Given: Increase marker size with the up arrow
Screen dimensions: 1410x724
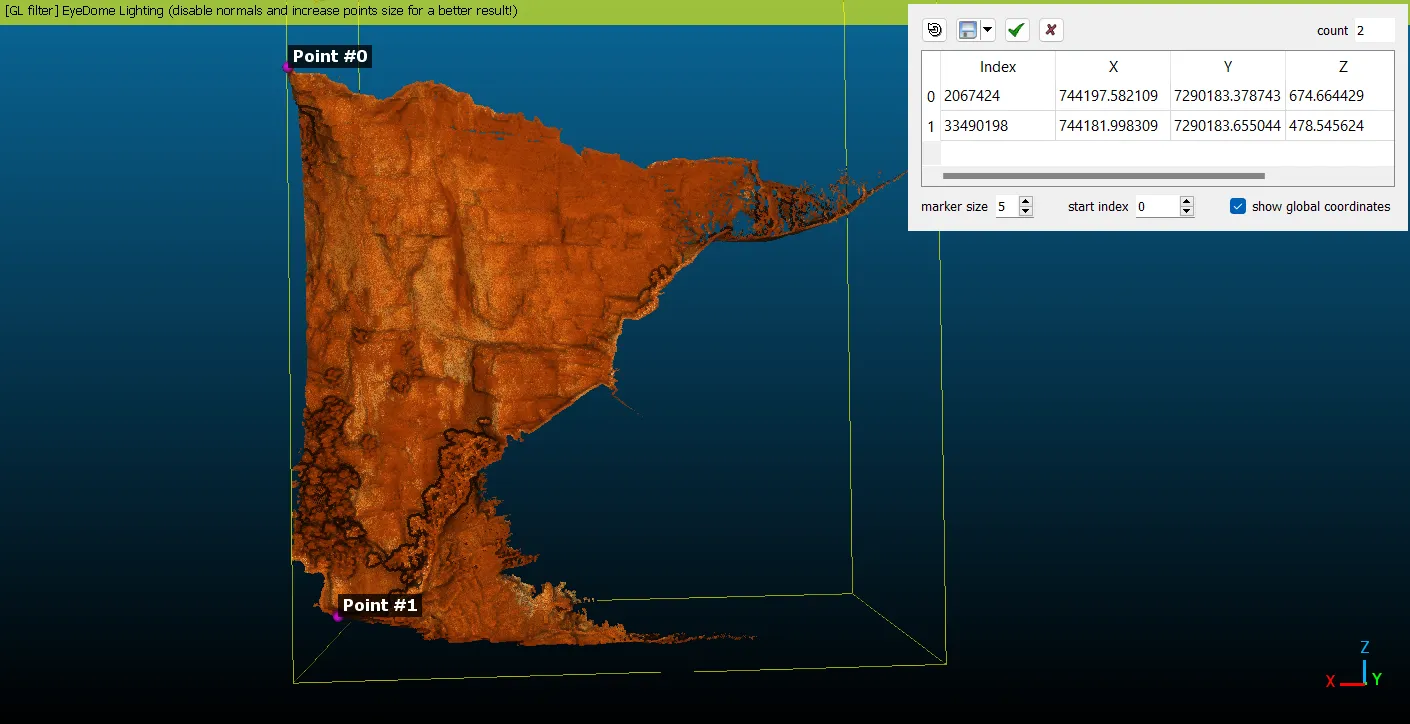Looking at the screenshot, I should [x=1025, y=201].
